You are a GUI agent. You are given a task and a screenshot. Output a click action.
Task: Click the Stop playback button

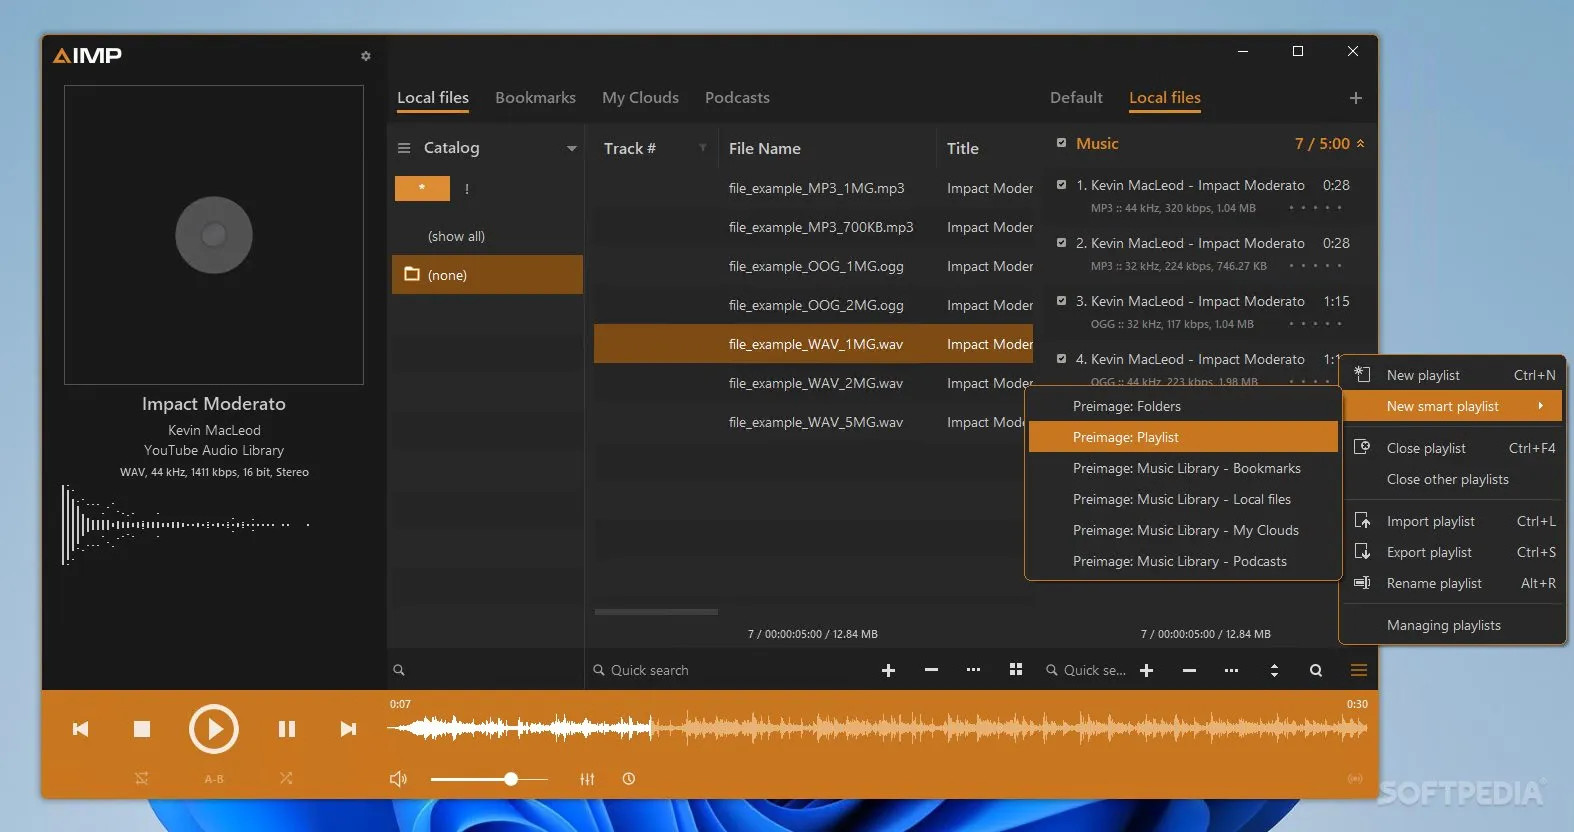pyautogui.click(x=142, y=729)
